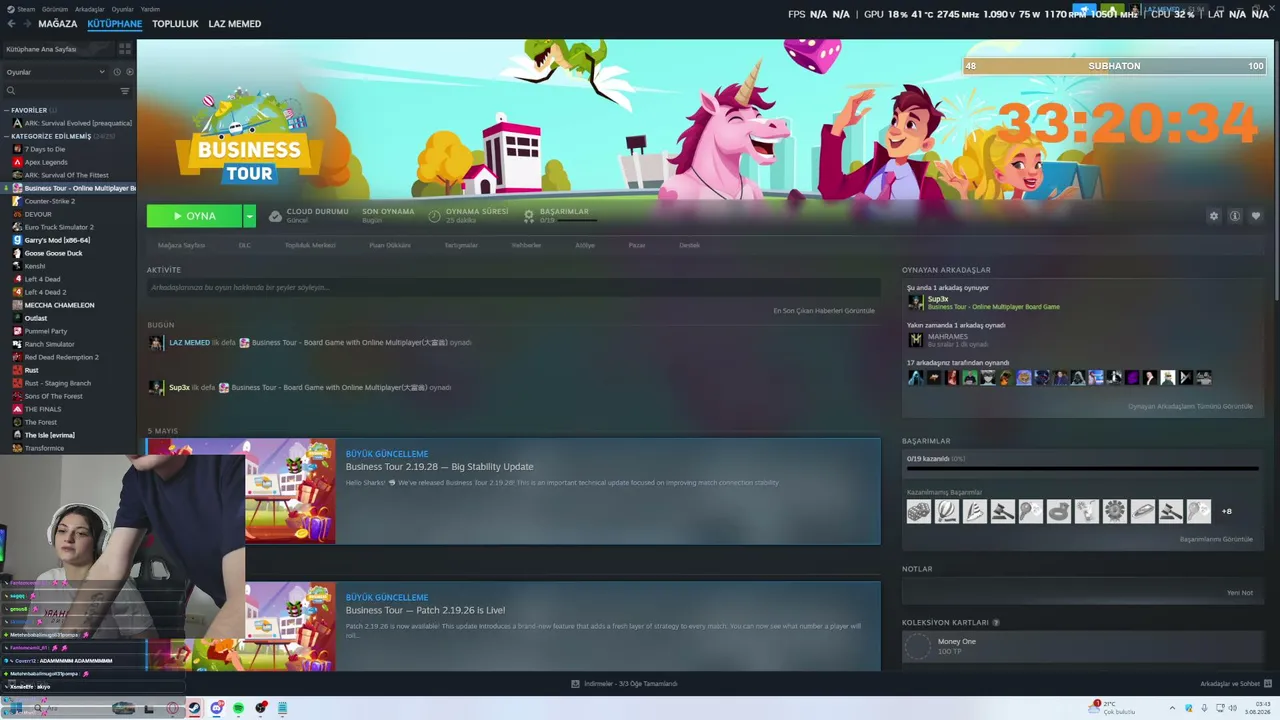The height and width of the screenshot is (720, 1280).
Task: Open the Atölye link
Action: point(585,245)
